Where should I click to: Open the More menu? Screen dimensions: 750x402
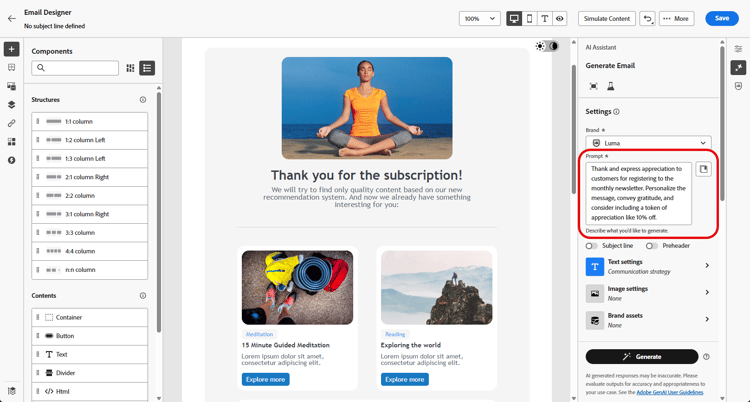pyautogui.click(x=676, y=19)
